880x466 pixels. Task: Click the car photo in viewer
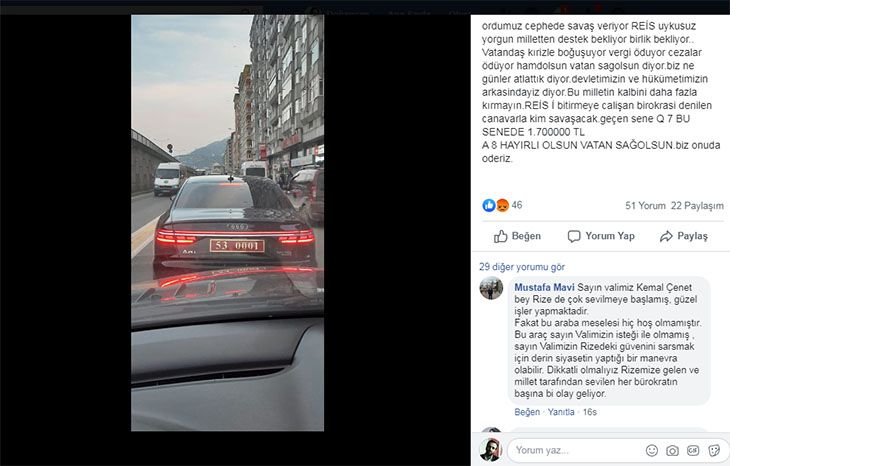pyautogui.click(x=227, y=223)
